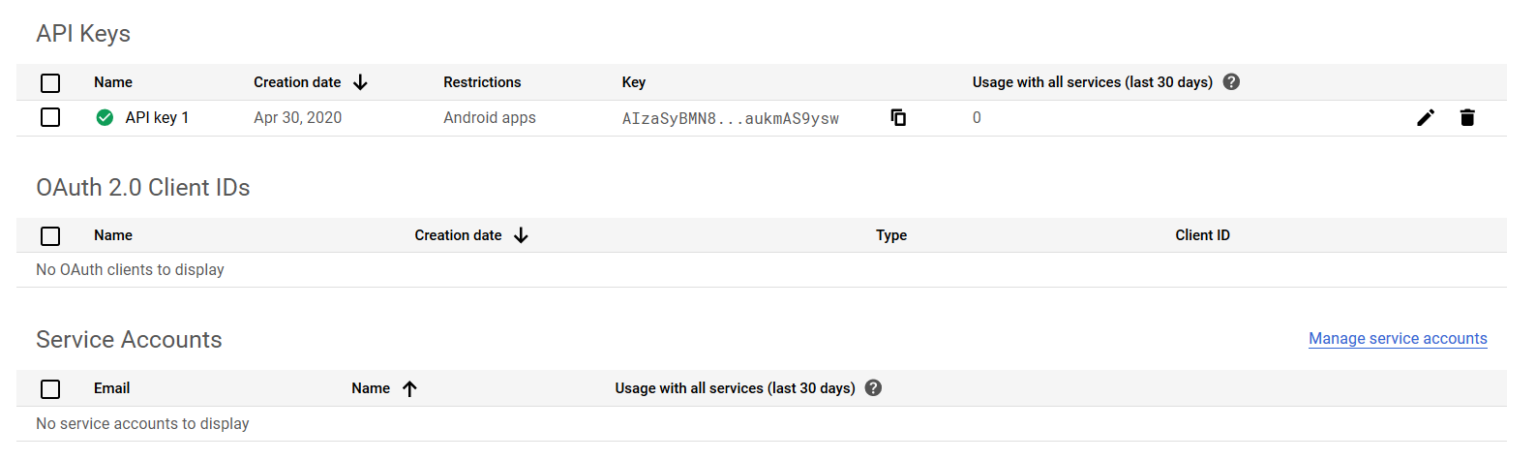Image resolution: width=1536 pixels, height=460 pixels.
Task: Toggle select-all Service Accounts checkbox
Action: click(x=50, y=389)
